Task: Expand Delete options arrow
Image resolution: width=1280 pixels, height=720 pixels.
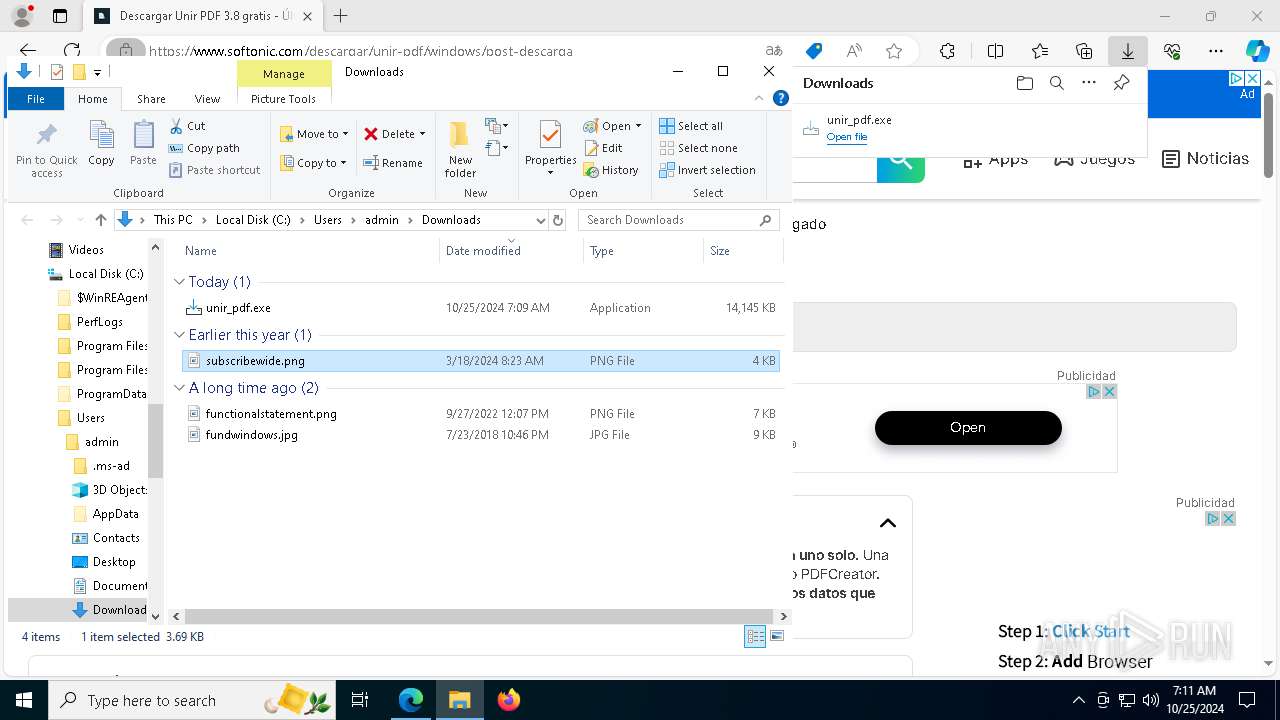Action: [422, 134]
